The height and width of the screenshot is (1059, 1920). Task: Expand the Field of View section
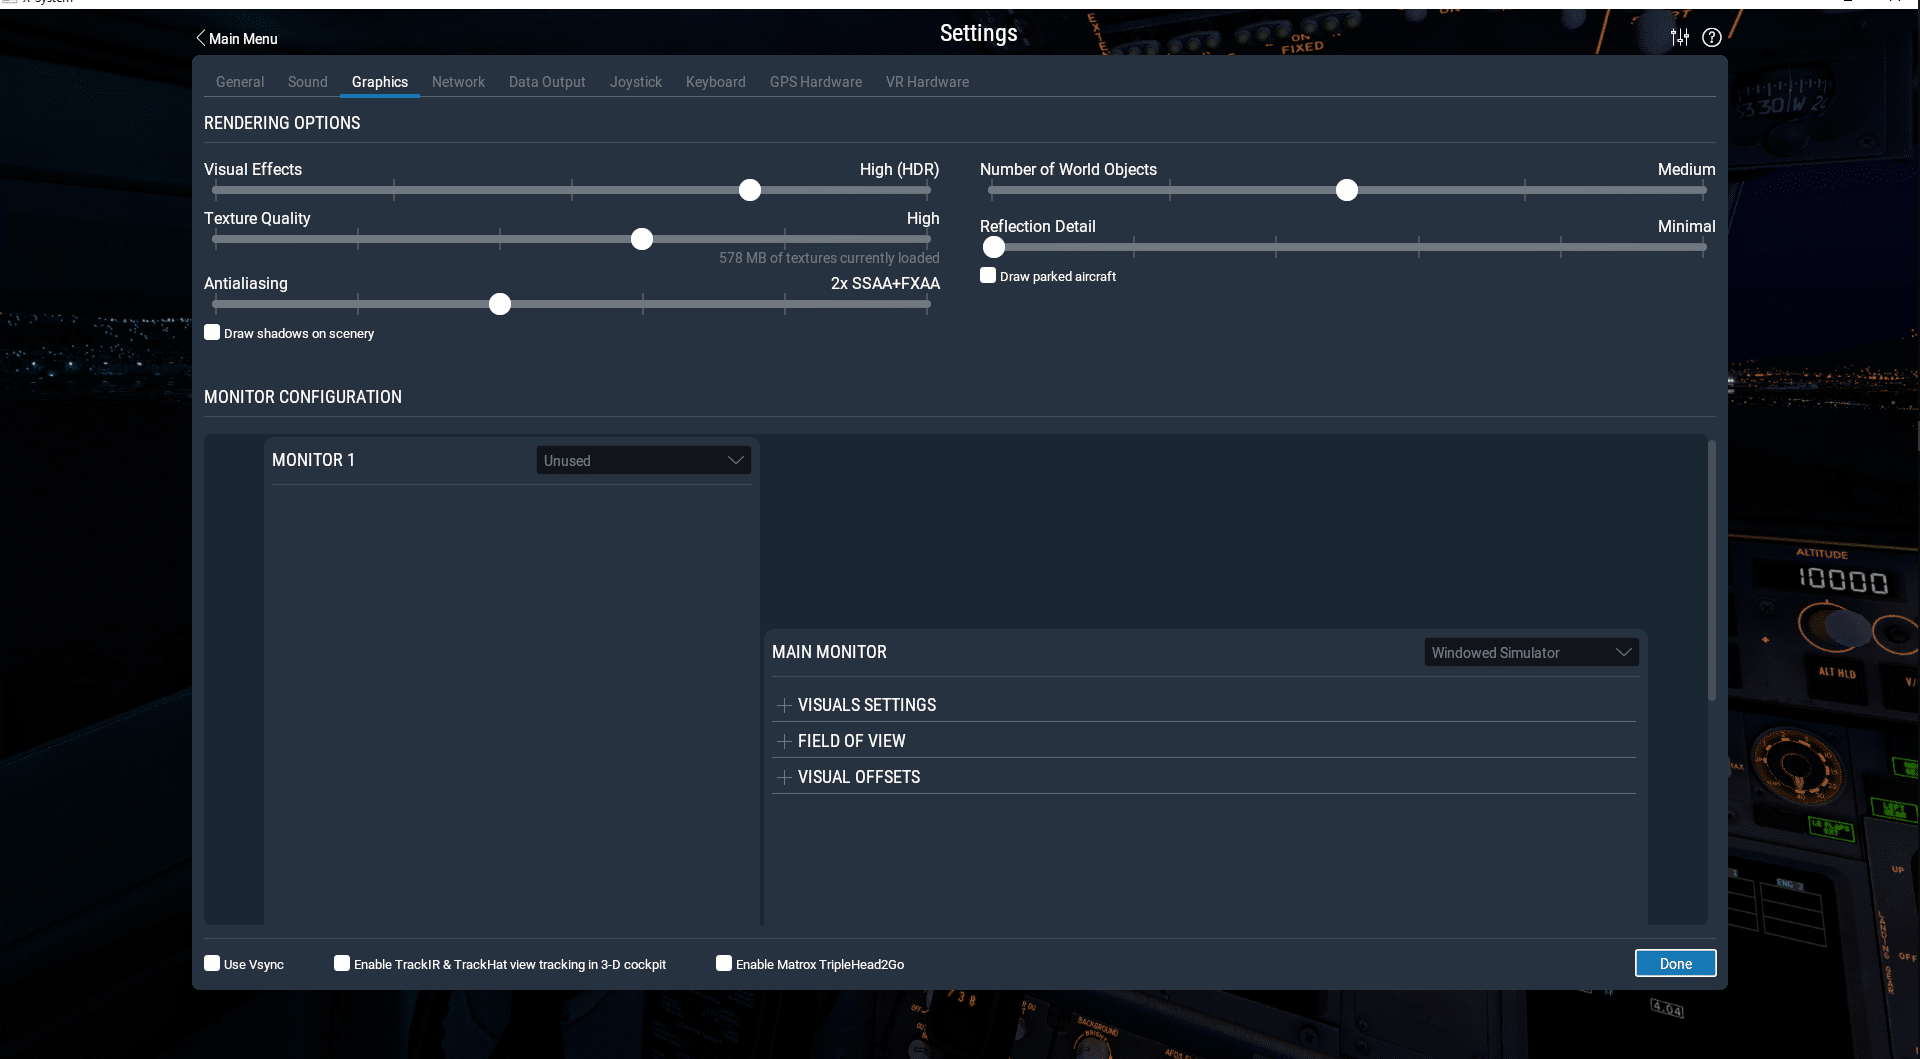(851, 741)
